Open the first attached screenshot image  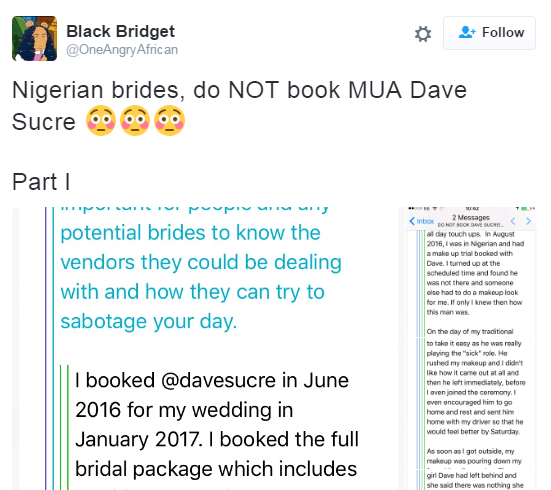tap(203, 348)
